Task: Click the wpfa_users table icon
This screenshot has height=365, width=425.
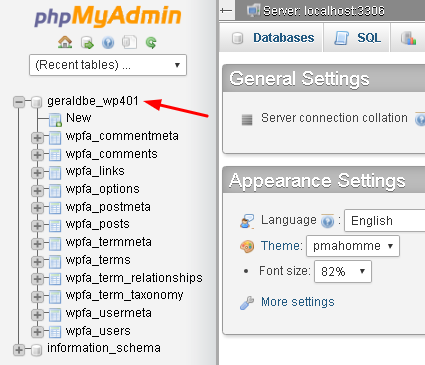Action: coord(55,332)
